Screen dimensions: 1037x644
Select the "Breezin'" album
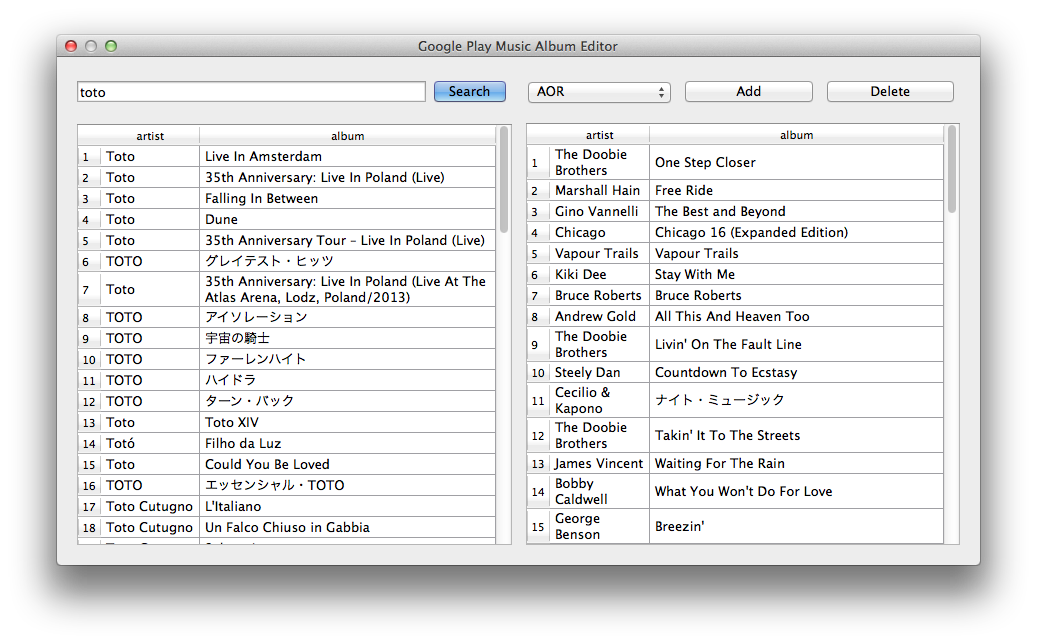pyautogui.click(x=796, y=526)
